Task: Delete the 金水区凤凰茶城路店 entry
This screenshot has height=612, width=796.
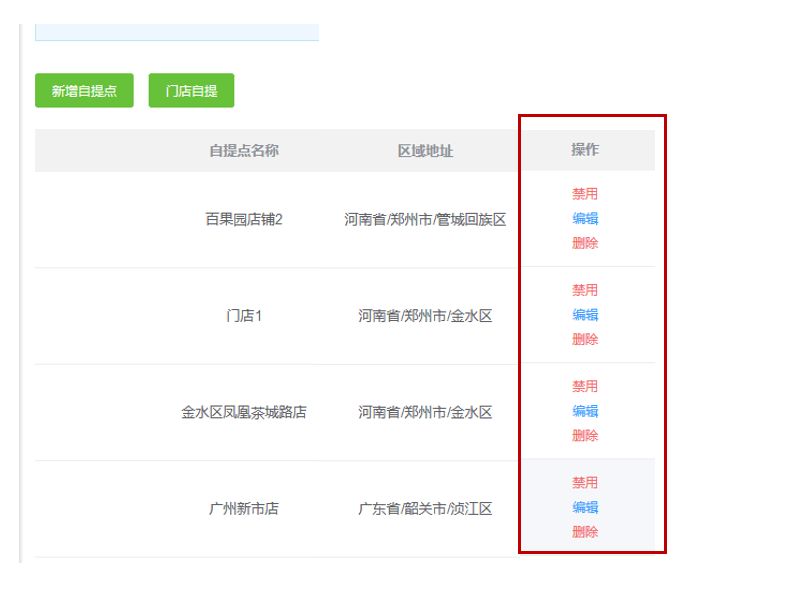Action: [585, 435]
